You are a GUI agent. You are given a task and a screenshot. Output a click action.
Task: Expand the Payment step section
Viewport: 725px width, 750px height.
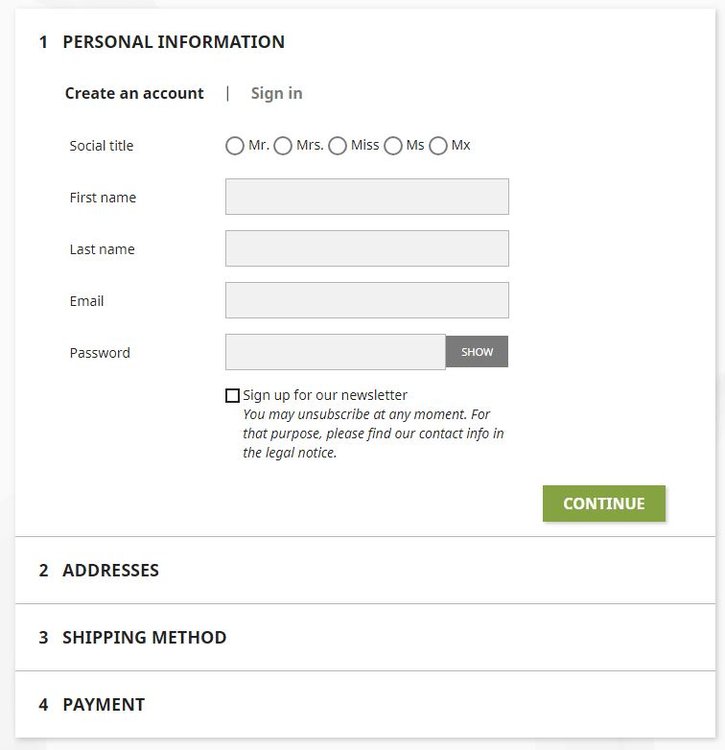click(103, 705)
